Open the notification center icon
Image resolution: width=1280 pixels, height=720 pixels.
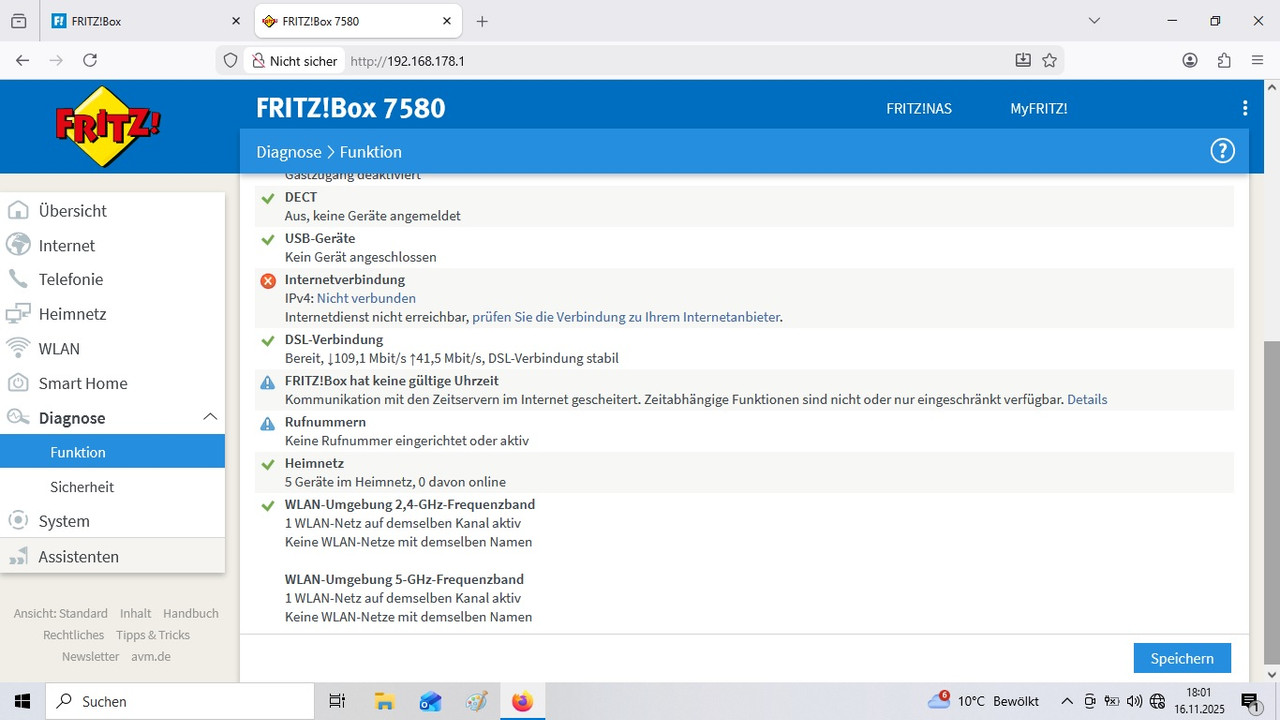(x=1250, y=701)
